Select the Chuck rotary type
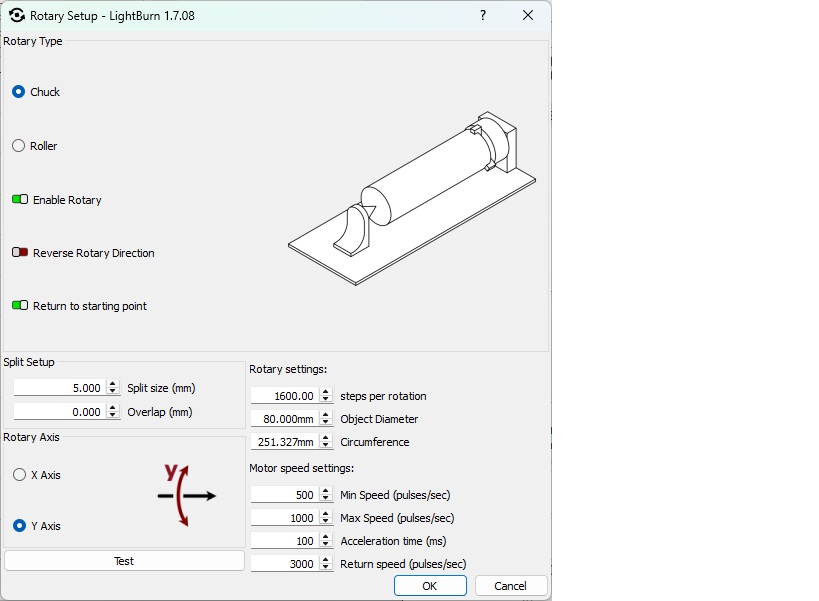The width and height of the screenshot is (819, 601). pyautogui.click(x=18, y=92)
